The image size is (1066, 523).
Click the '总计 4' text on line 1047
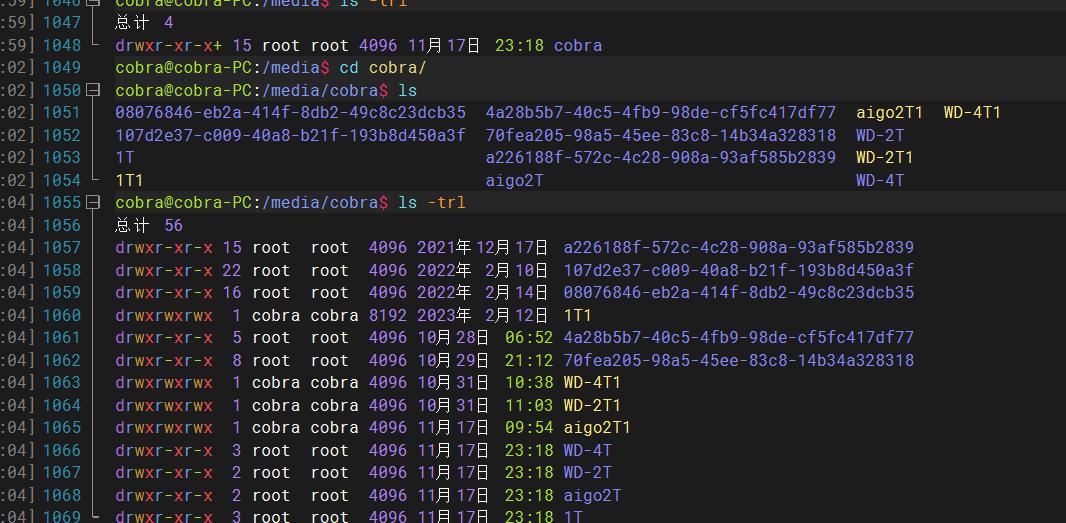pos(144,23)
